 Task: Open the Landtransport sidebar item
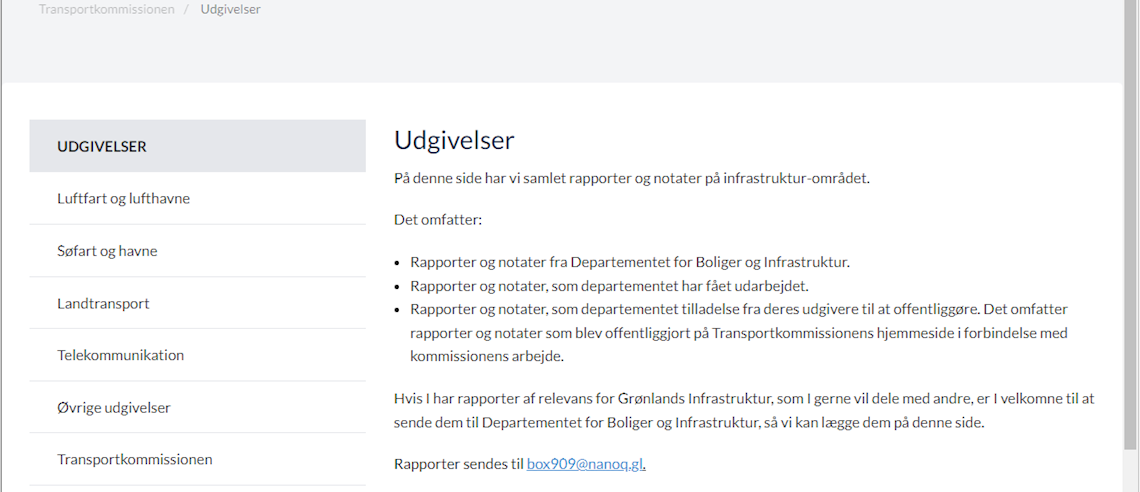click(103, 303)
